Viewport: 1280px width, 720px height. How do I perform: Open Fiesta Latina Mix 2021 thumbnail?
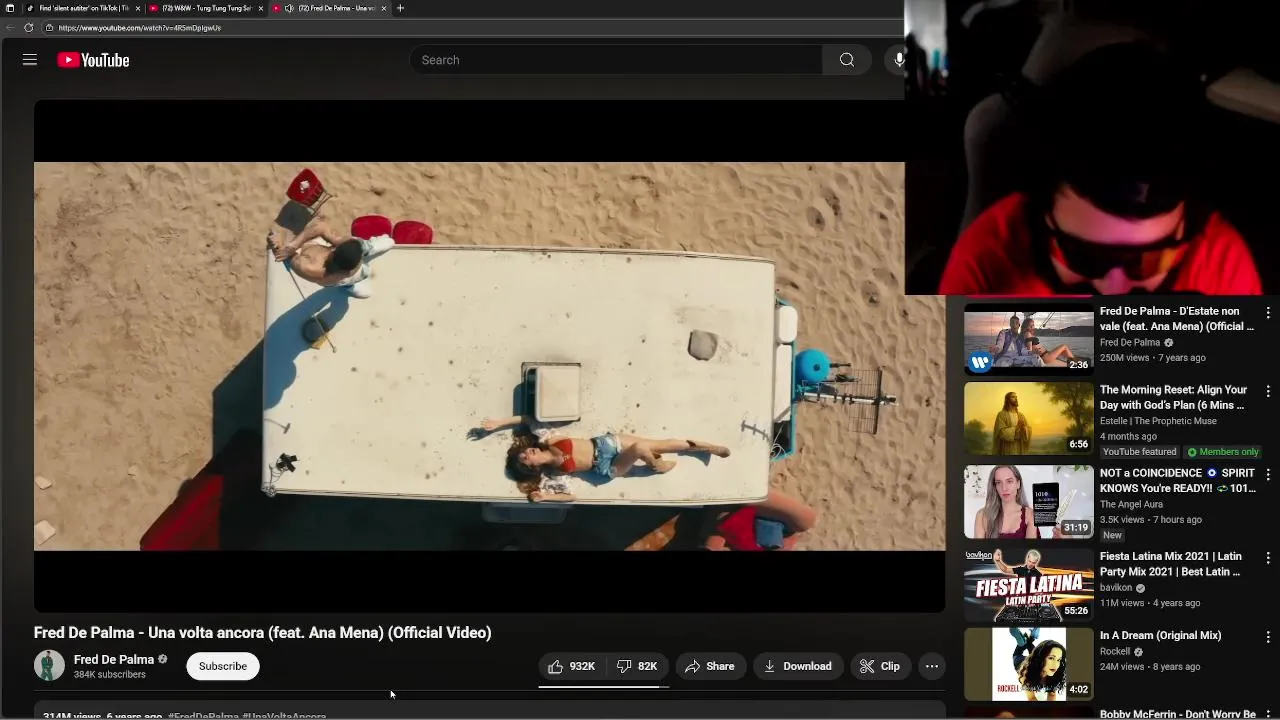pyautogui.click(x=1029, y=584)
